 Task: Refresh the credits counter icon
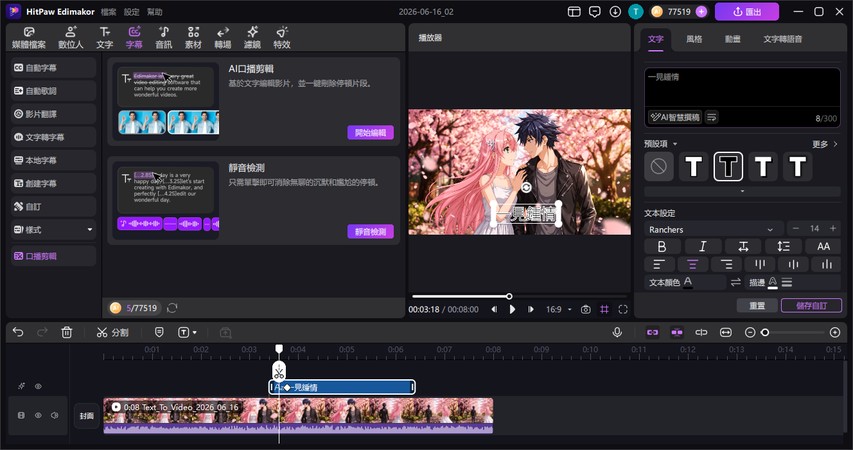[x=172, y=308]
